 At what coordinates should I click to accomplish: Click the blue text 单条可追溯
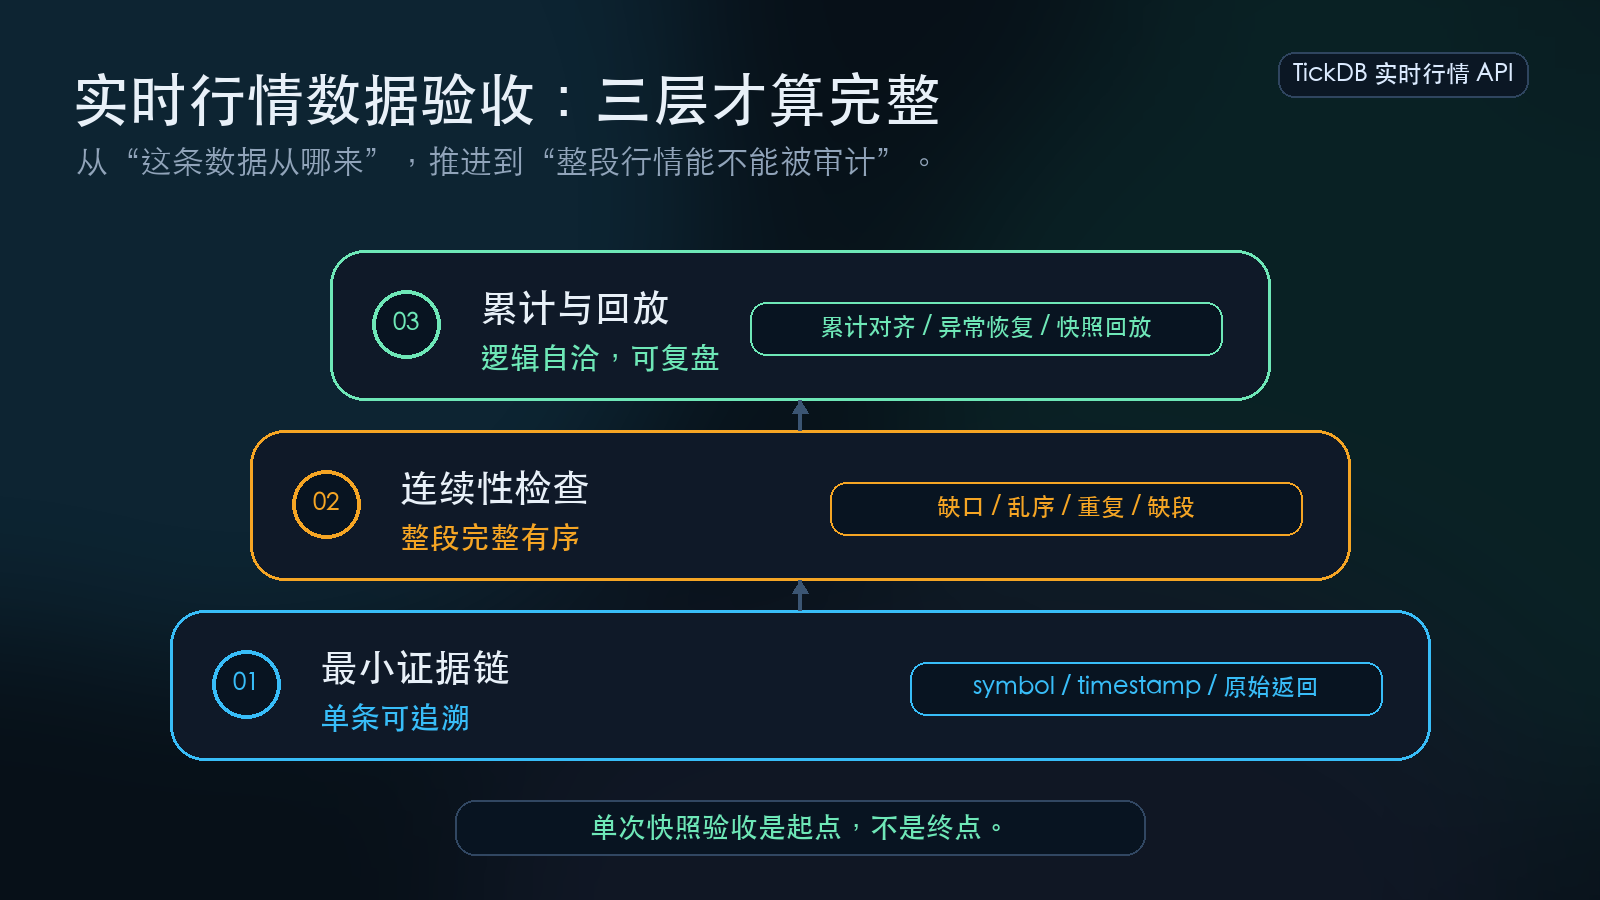click(395, 718)
